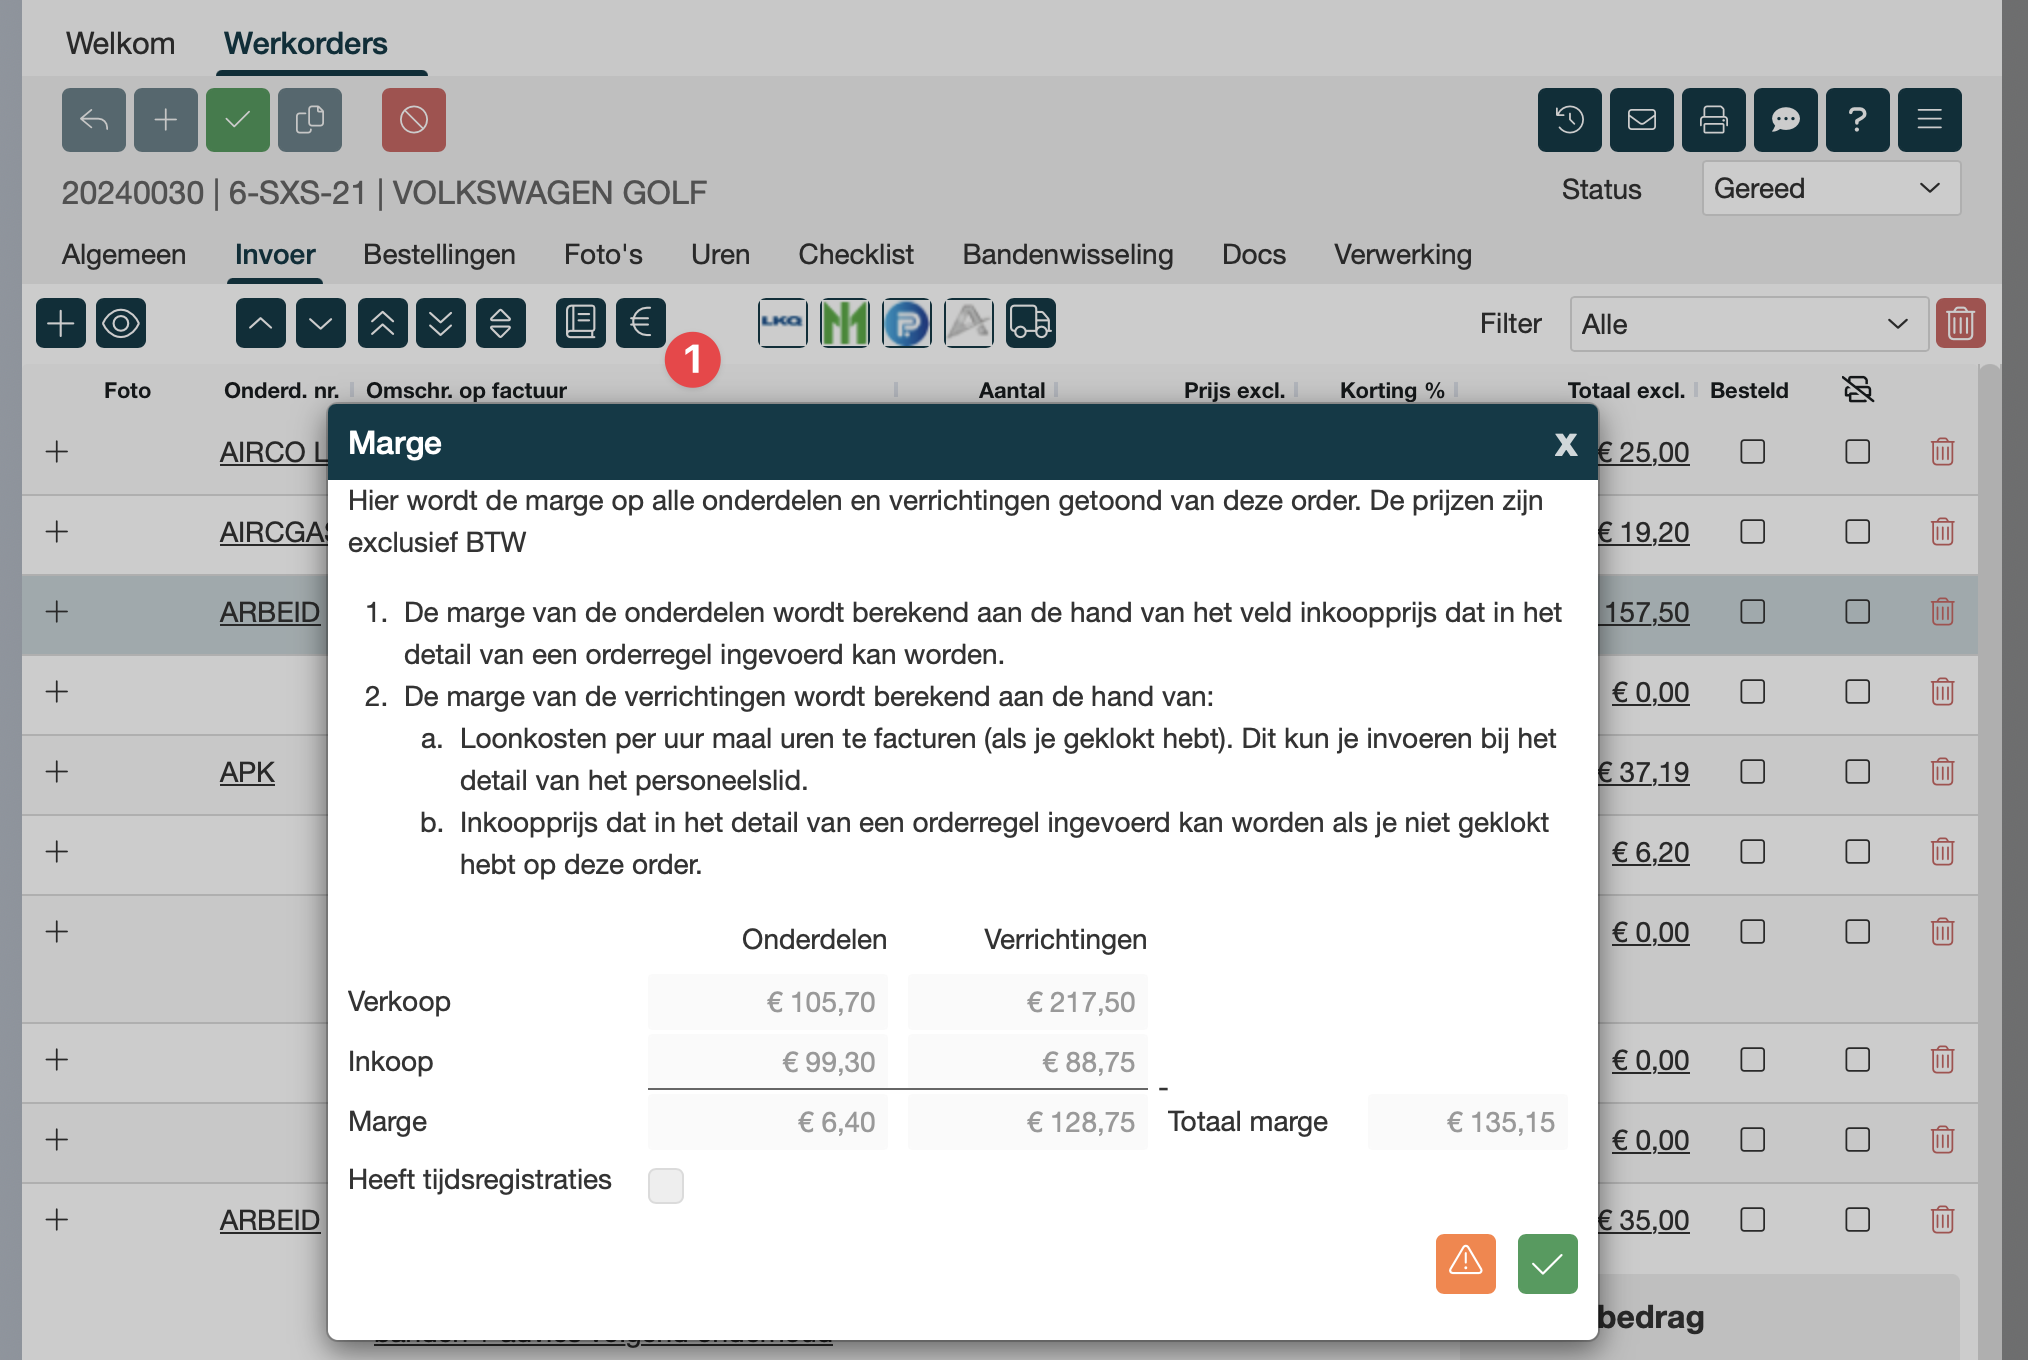2028x1360 pixels.
Task: Click the red trash icon beside Filter
Action: (x=1960, y=323)
